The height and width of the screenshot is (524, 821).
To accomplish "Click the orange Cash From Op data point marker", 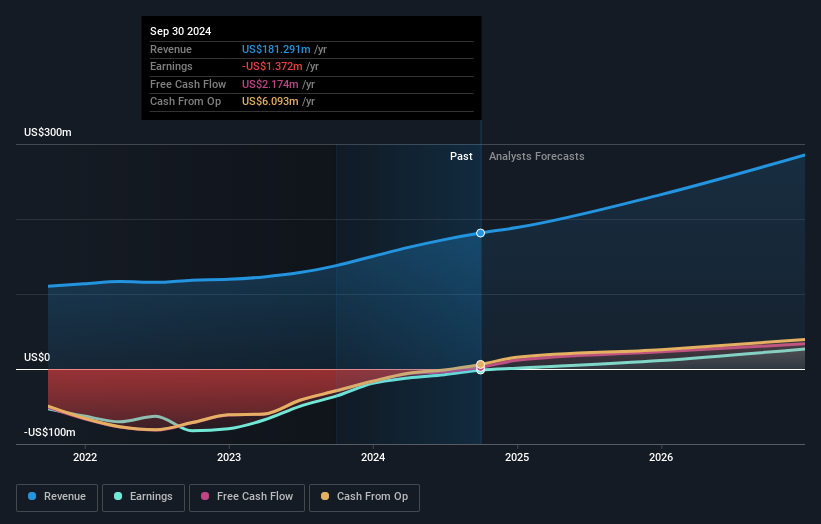I will click(x=480, y=364).
